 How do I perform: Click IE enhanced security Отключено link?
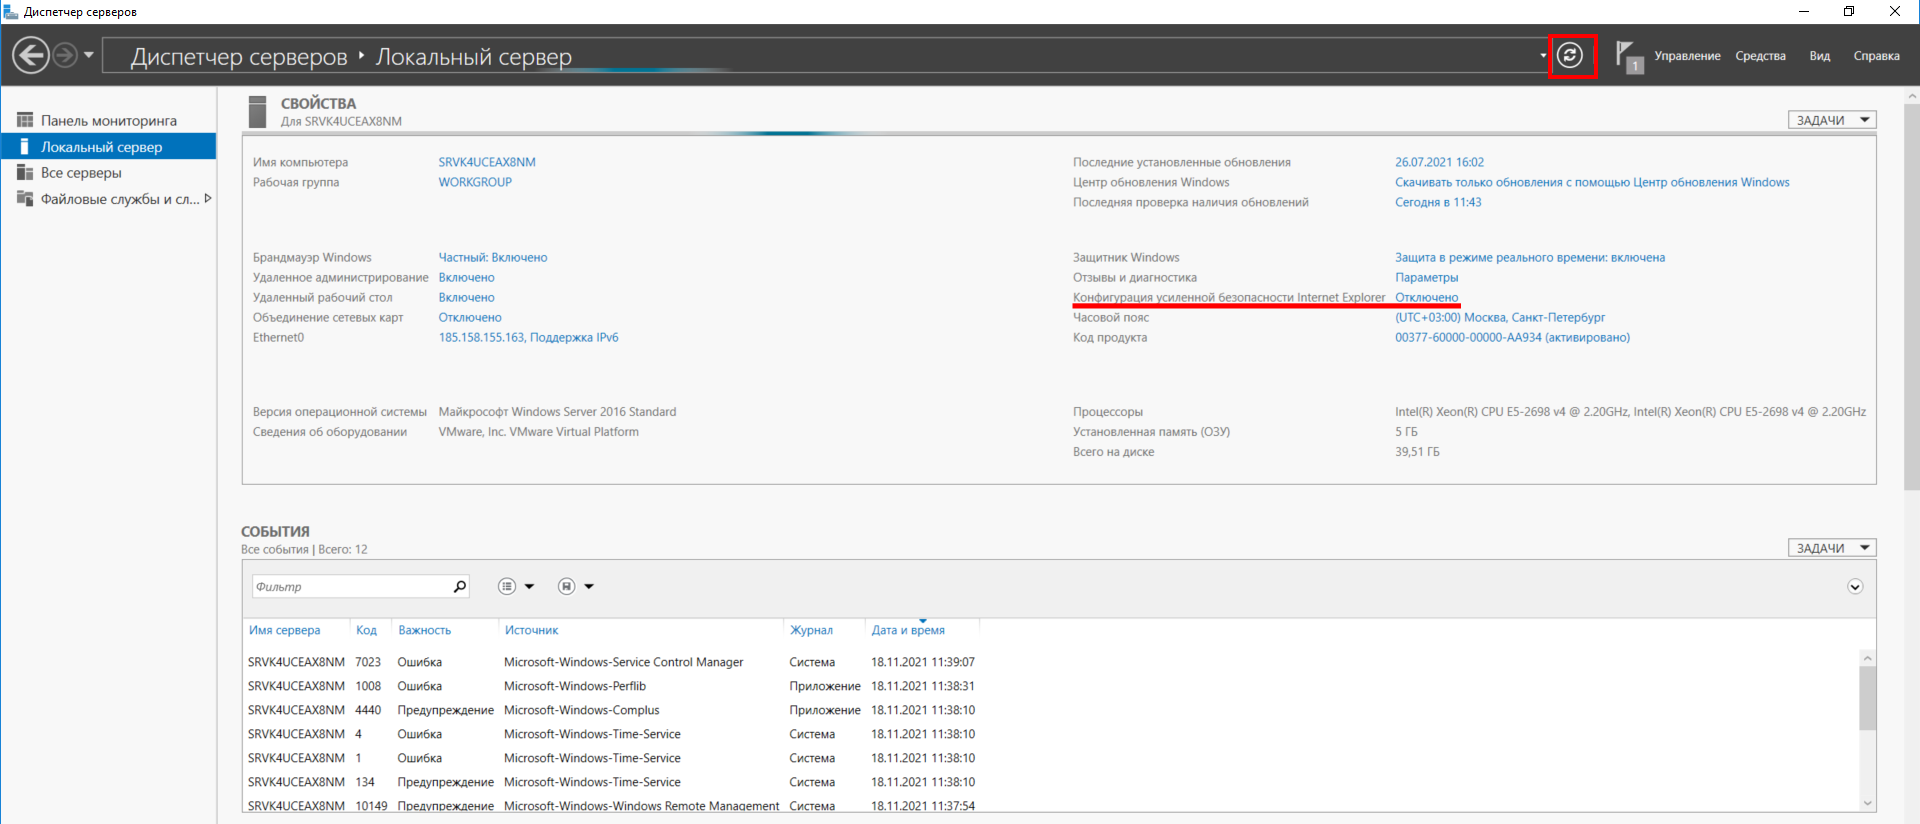tap(1426, 298)
